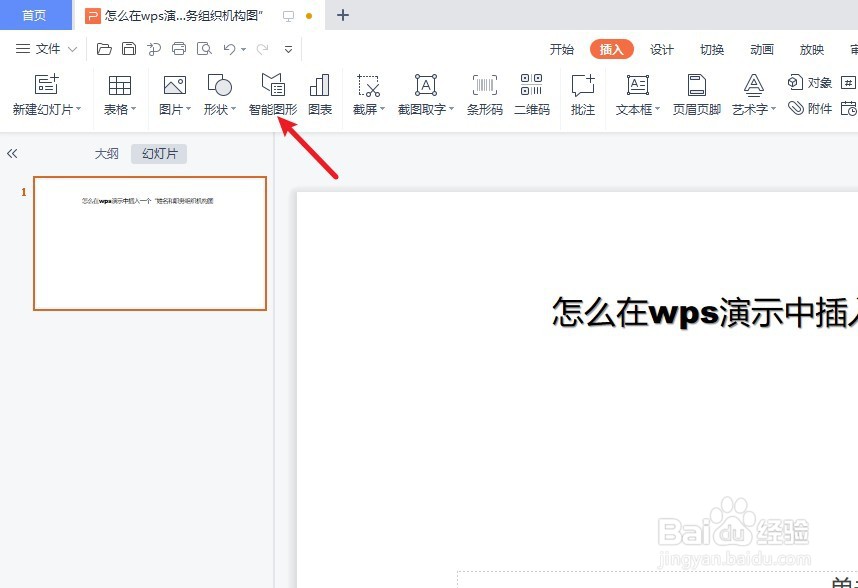Open the 设计 ribbon tab

[662, 50]
